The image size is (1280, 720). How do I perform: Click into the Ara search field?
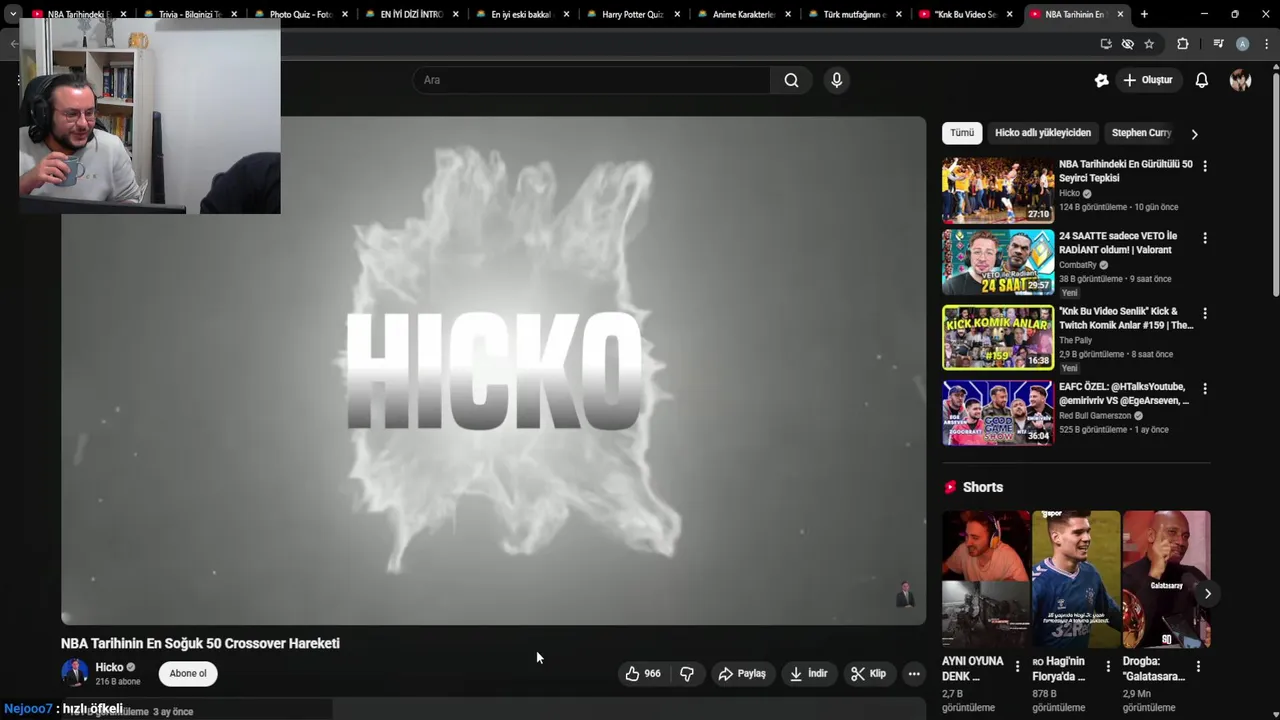pyautogui.click(x=592, y=80)
